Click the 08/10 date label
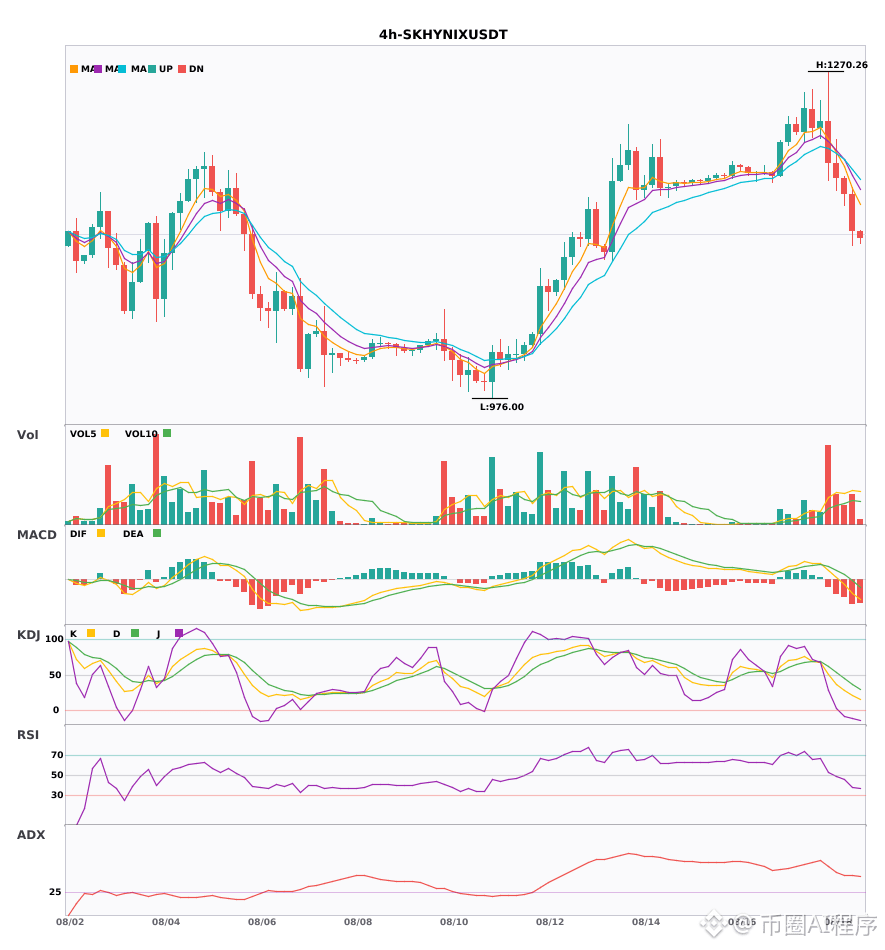Image resolution: width=885 pixels, height=950 pixels. click(x=454, y=922)
